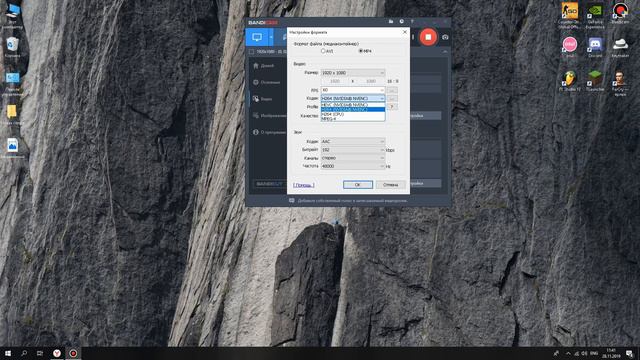Screen dimensions: 640x360
Task: Collapse the Bandicam panel with up chevron
Action: [445, 52]
